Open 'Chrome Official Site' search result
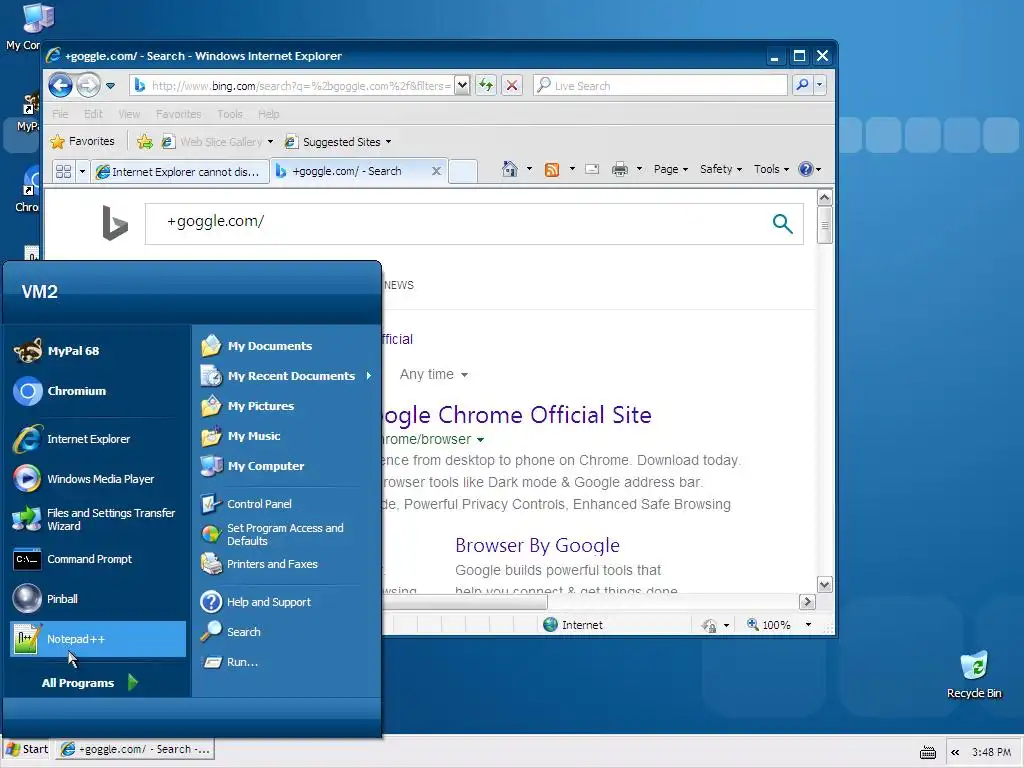The image size is (1024, 768). [x=517, y=415]
